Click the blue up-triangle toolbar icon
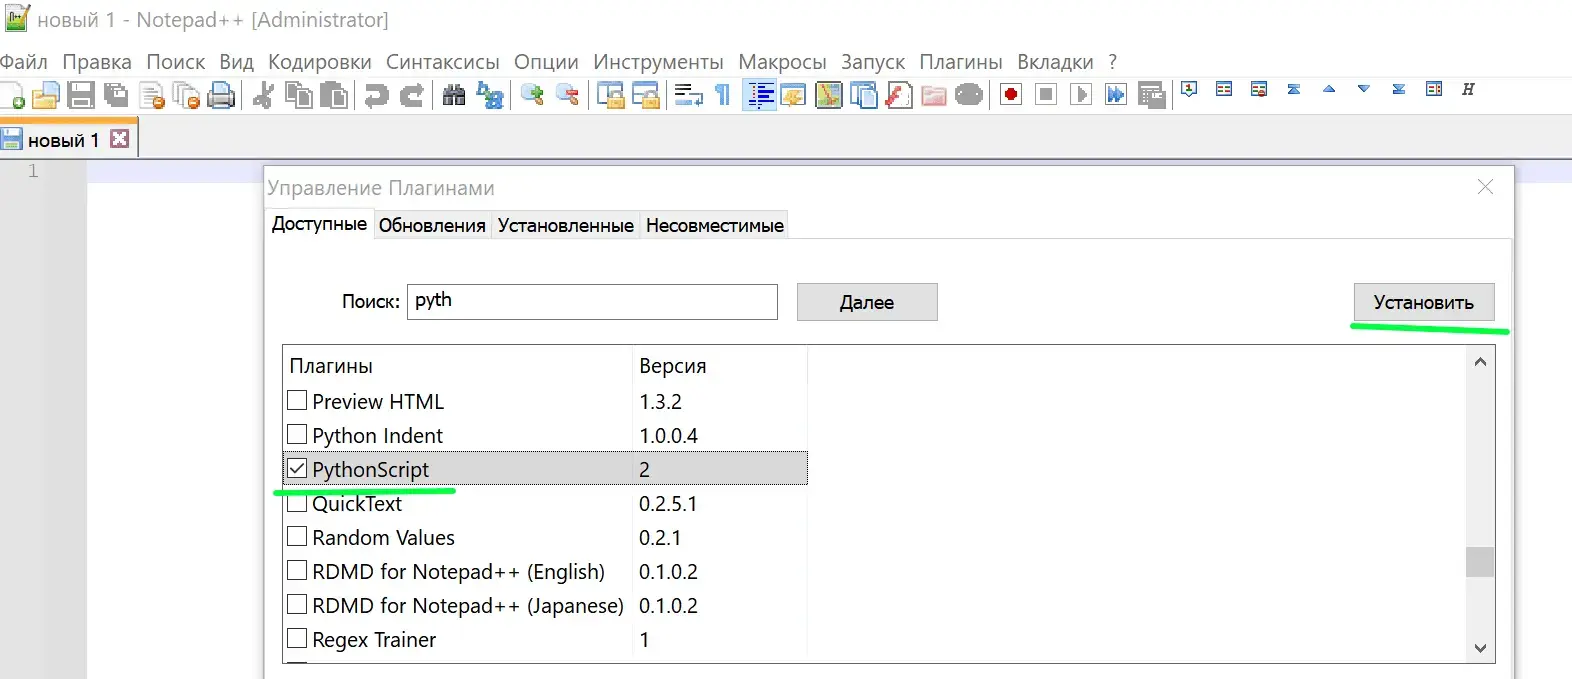This screenshot has width=1572, height=679. pyautogui.click(x=1329, y=89)
